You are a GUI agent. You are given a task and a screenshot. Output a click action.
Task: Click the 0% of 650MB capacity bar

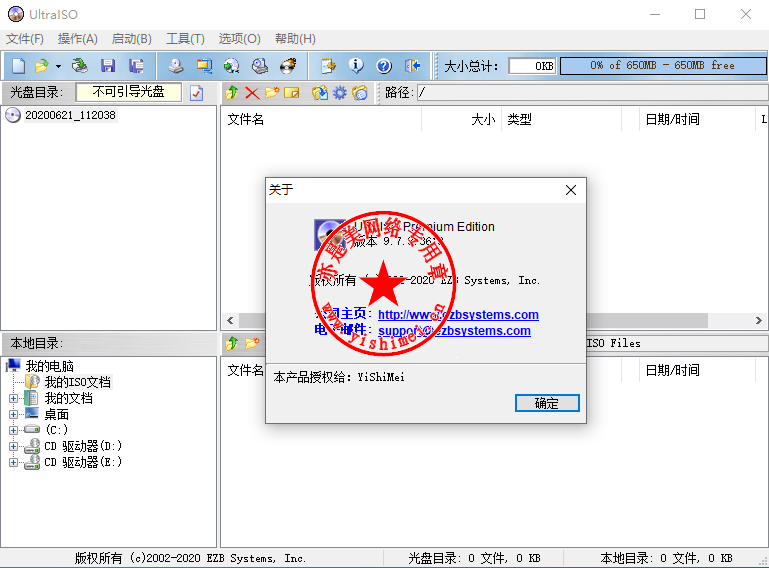click(x=663, y=66)
